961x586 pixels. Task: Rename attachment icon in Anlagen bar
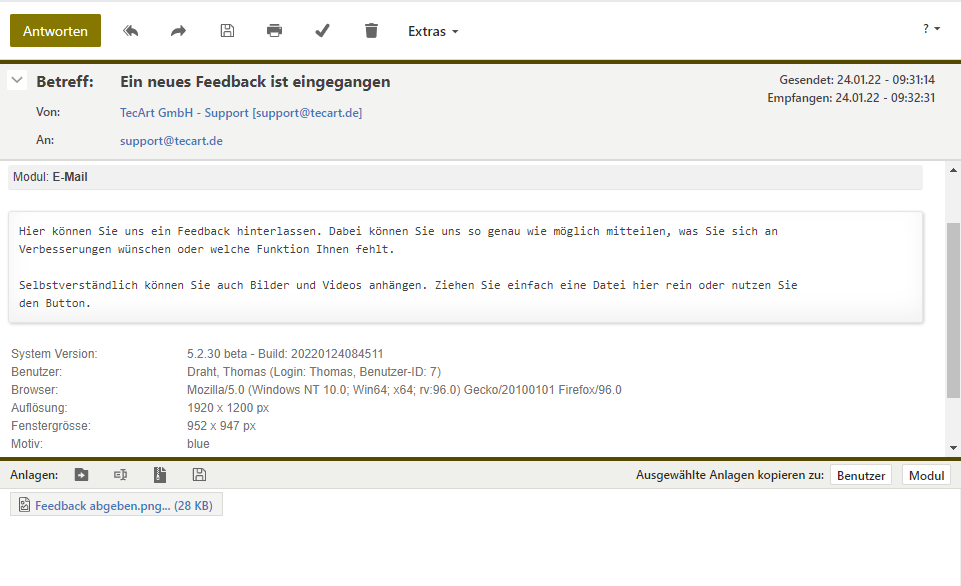coord(121,475)
